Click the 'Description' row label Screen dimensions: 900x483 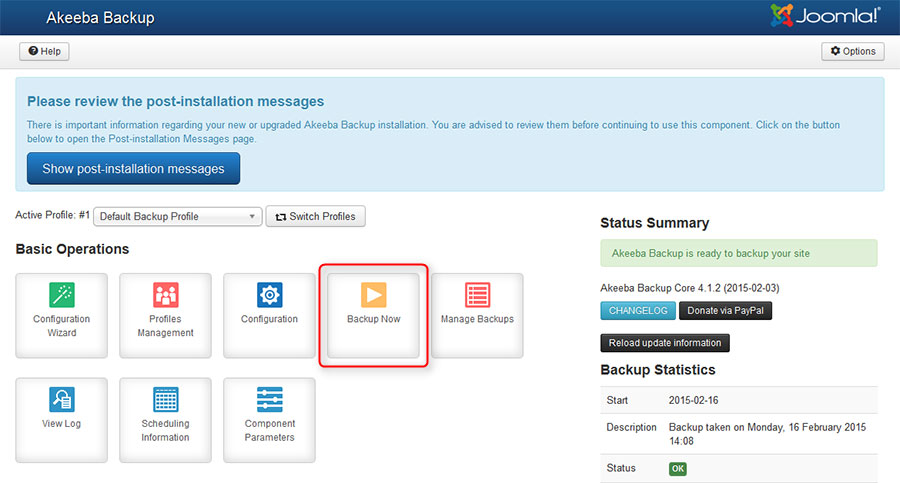(x=631, y=427)
